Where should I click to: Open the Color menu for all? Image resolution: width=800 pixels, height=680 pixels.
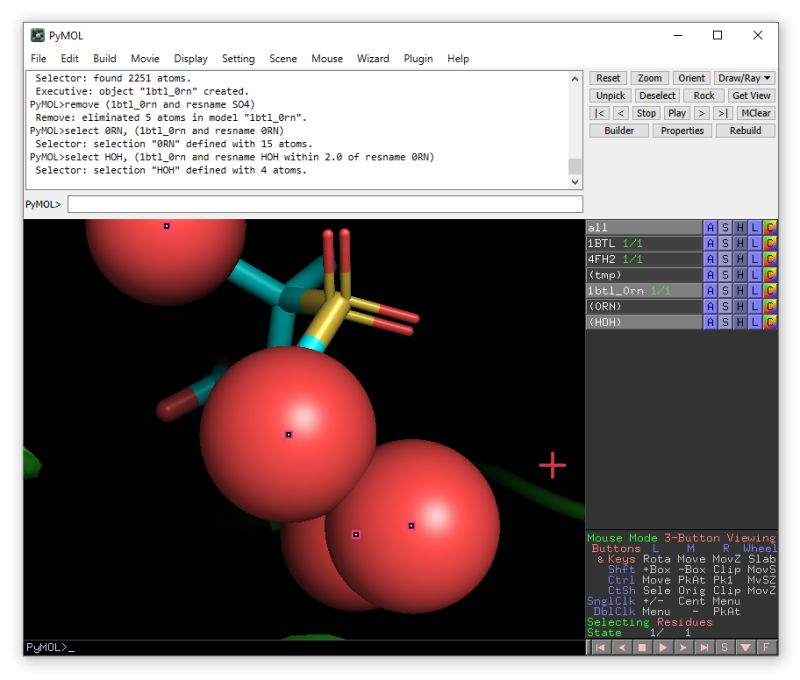pyautogui.click(x=769, y=228)
